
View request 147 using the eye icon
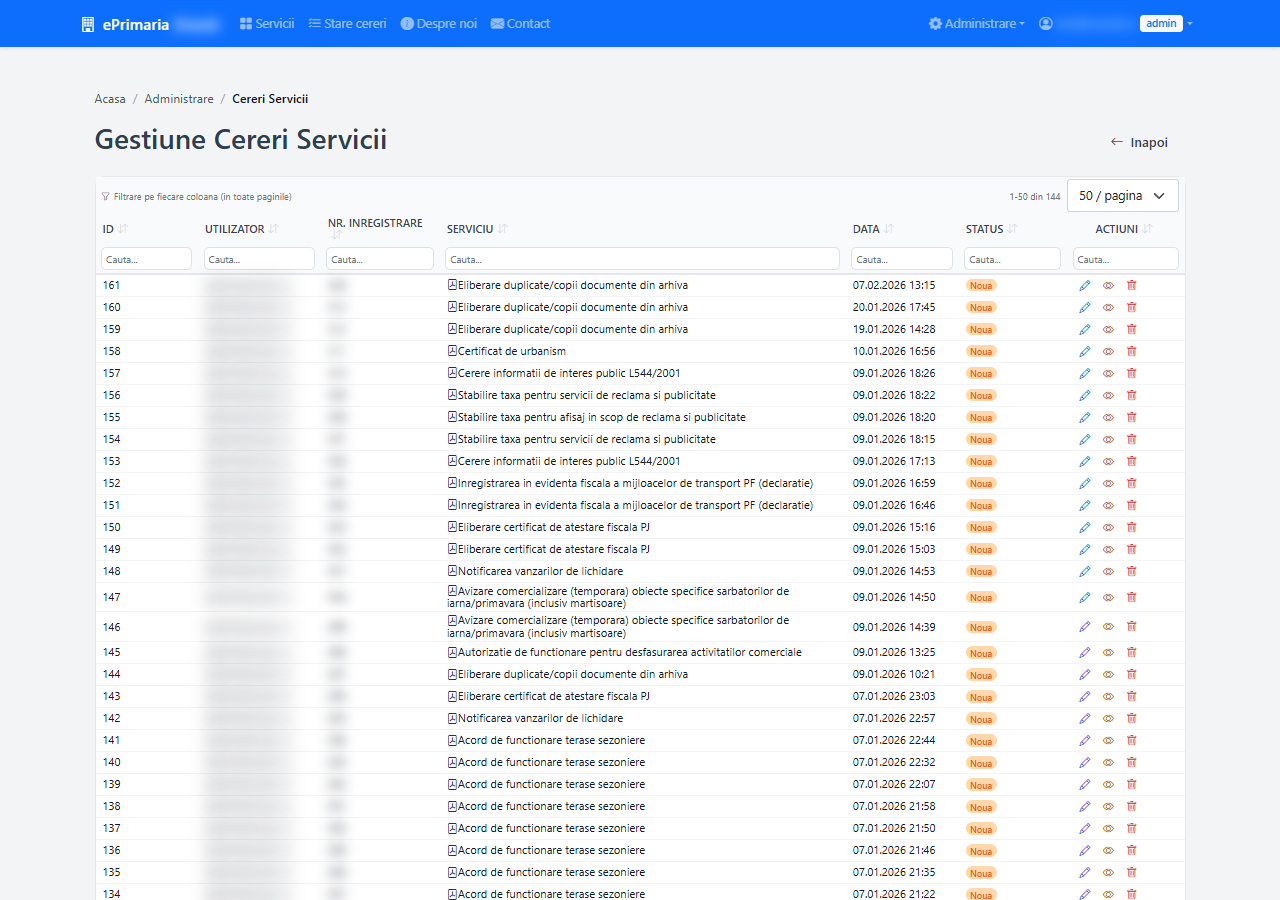1108,597
